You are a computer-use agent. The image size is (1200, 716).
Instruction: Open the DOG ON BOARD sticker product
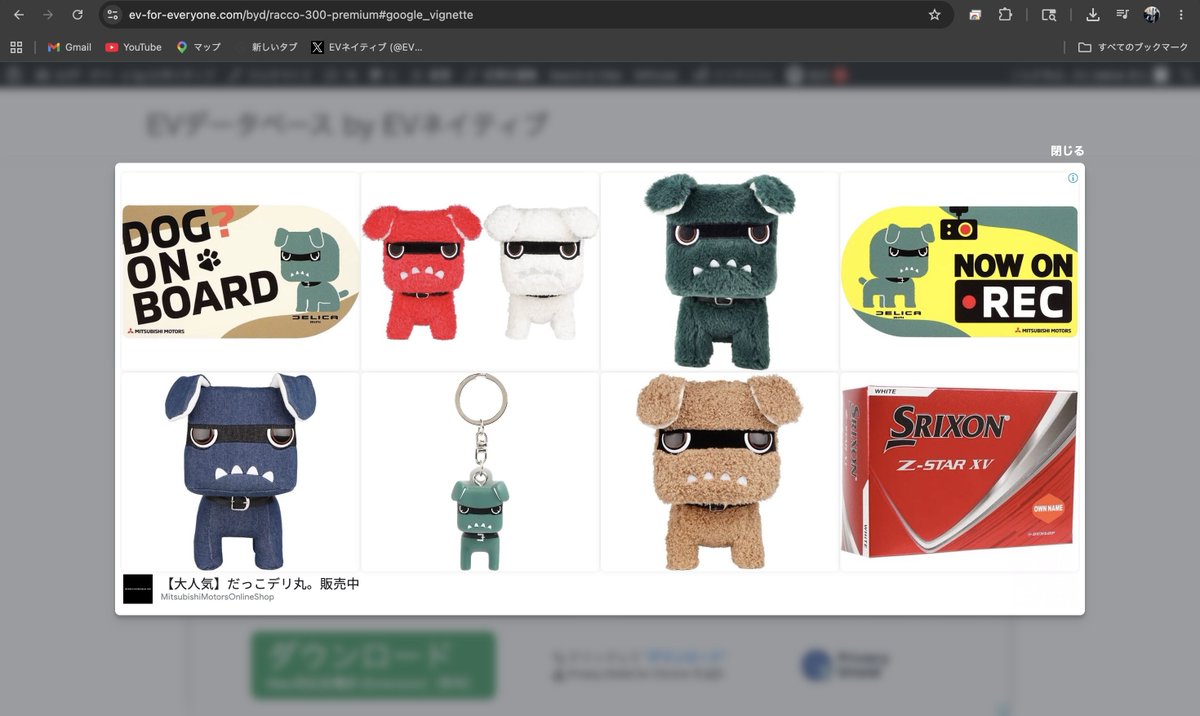pos(240,271)
